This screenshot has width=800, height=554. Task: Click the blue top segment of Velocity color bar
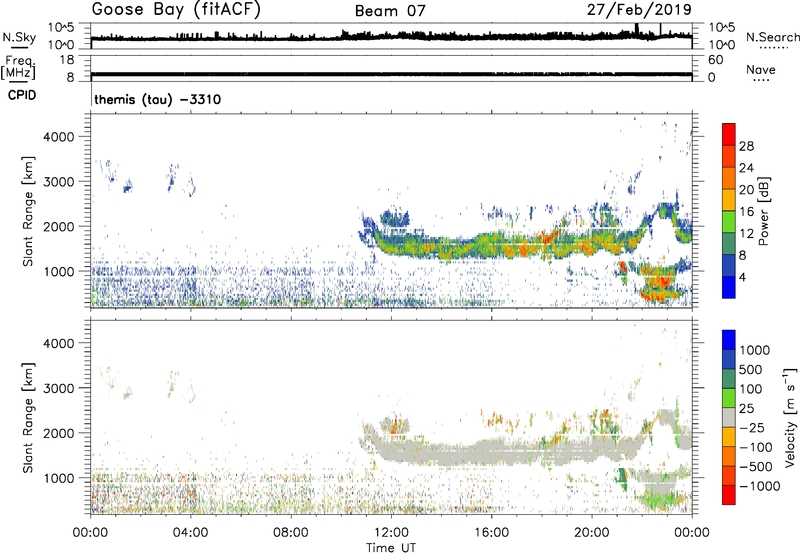pos(729,340)
